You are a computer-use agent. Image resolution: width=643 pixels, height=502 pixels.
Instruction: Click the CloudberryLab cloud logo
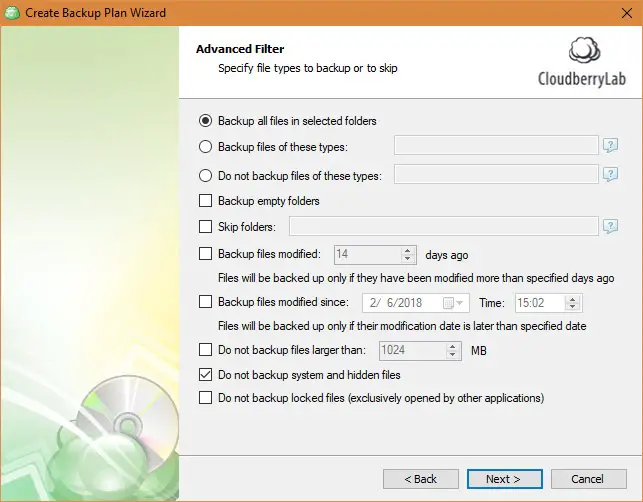tap(584, 50)
